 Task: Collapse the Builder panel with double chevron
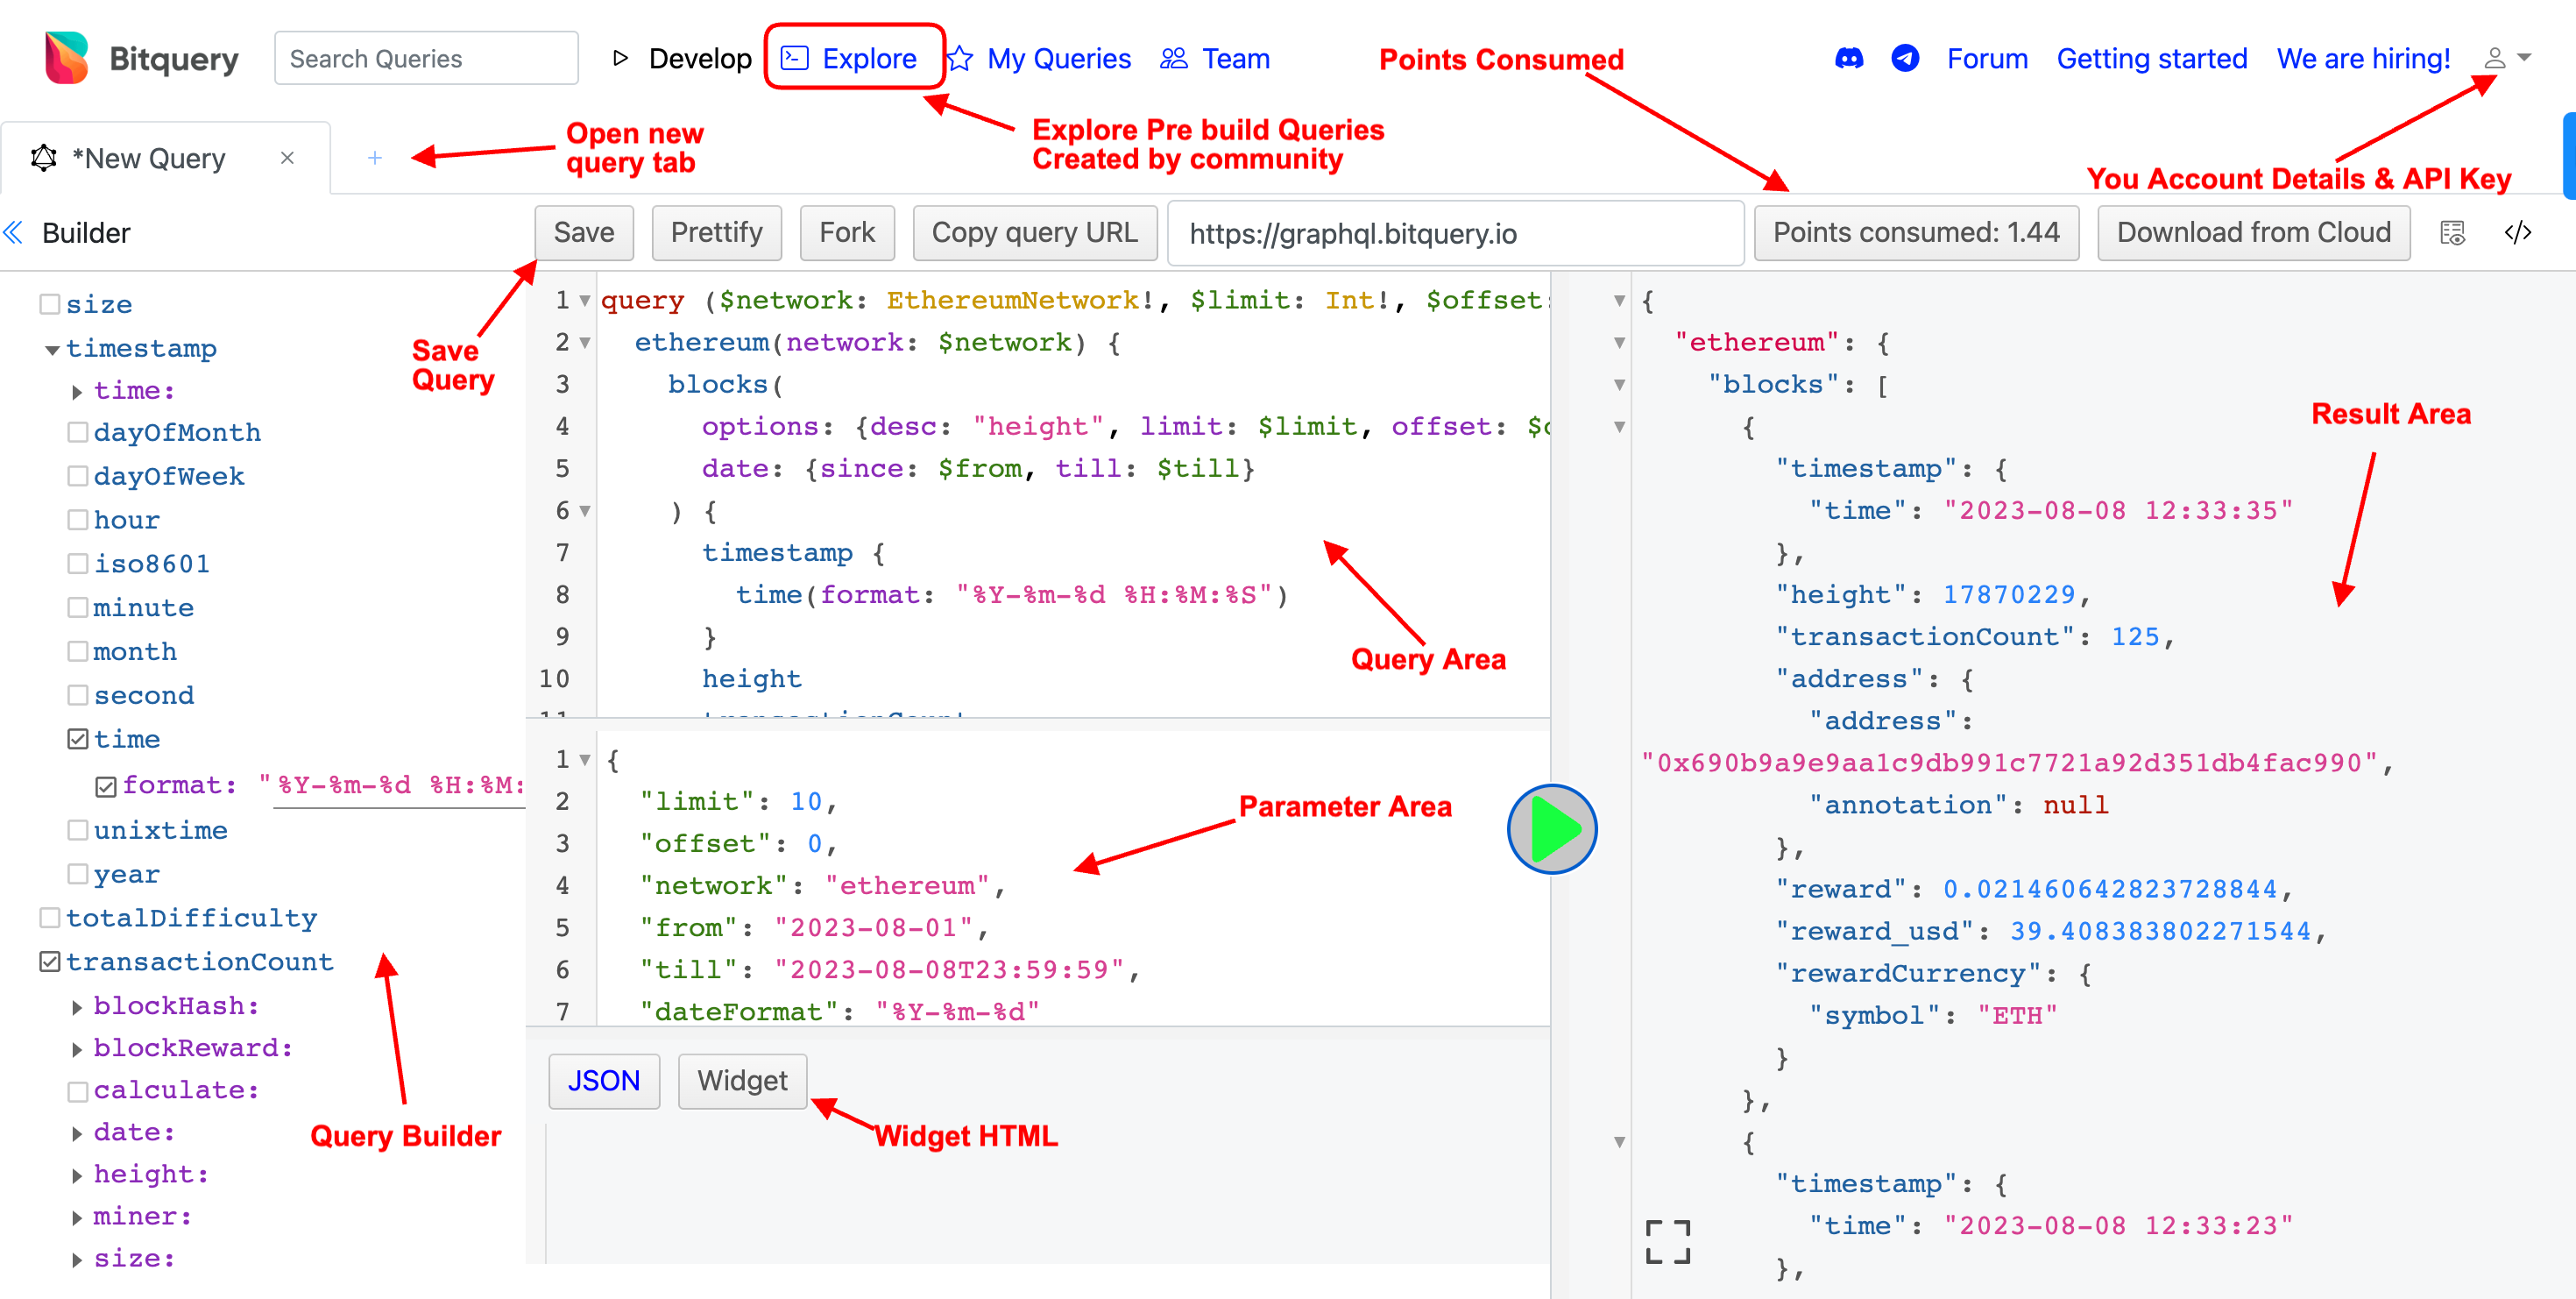pos(14,233)
